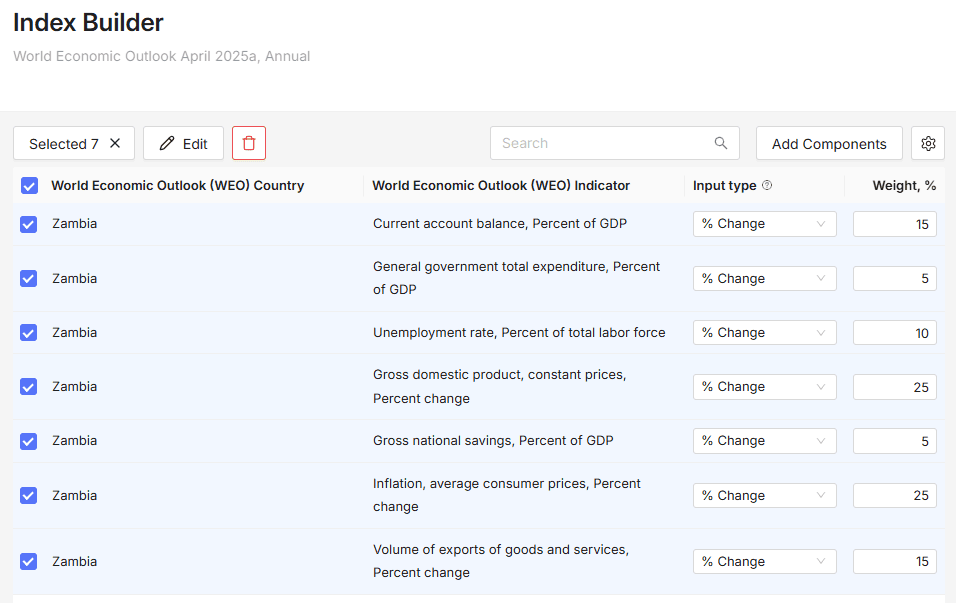The height and width of the screenshot is (603, 956).
Task: Clear selection with the X icon
Action: pos(115,143)
